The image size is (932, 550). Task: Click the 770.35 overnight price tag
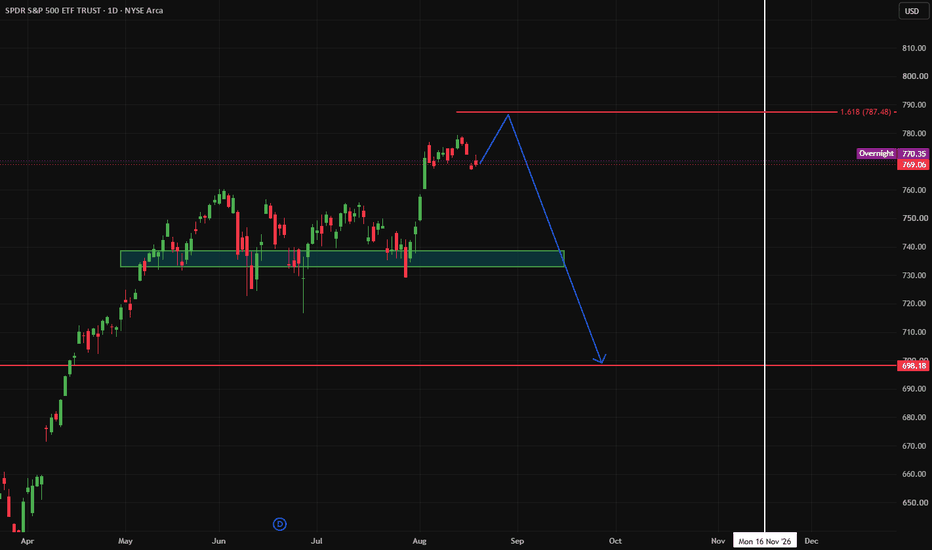tap(914, 153)
